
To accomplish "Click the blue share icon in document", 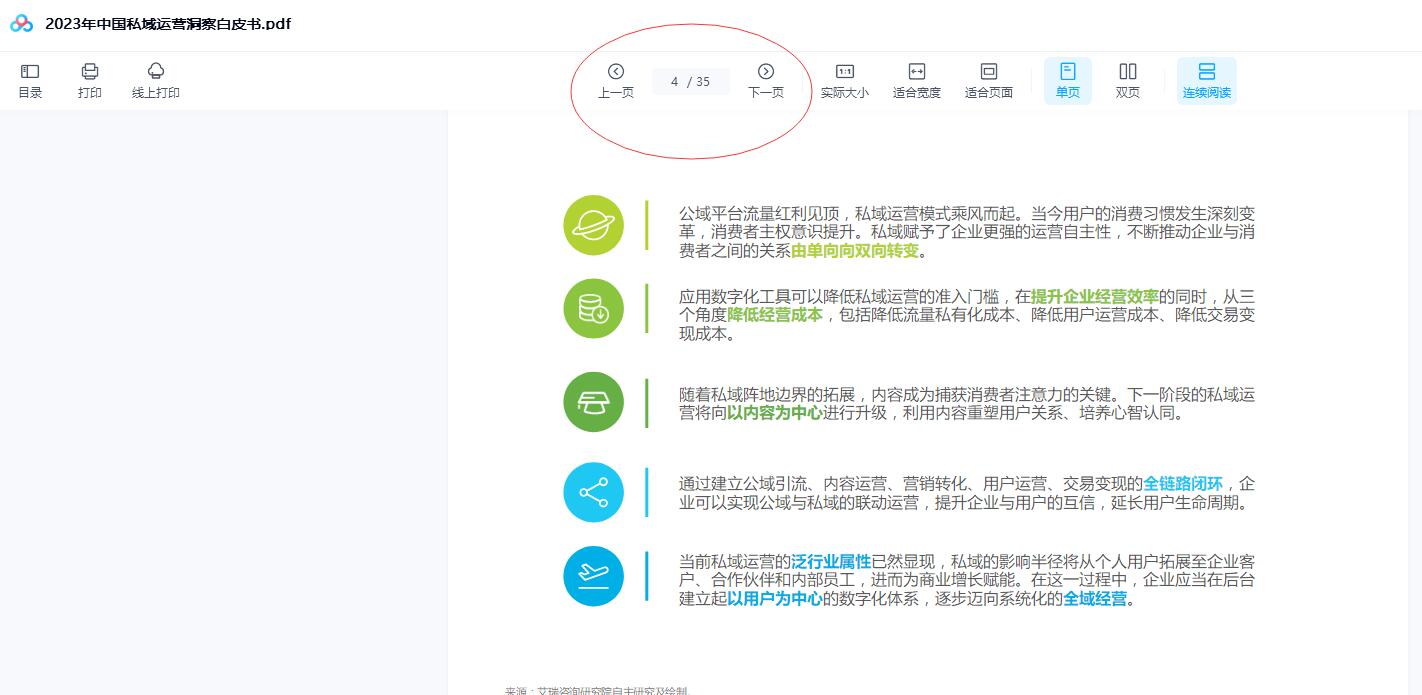I will (x=593, y=492).
